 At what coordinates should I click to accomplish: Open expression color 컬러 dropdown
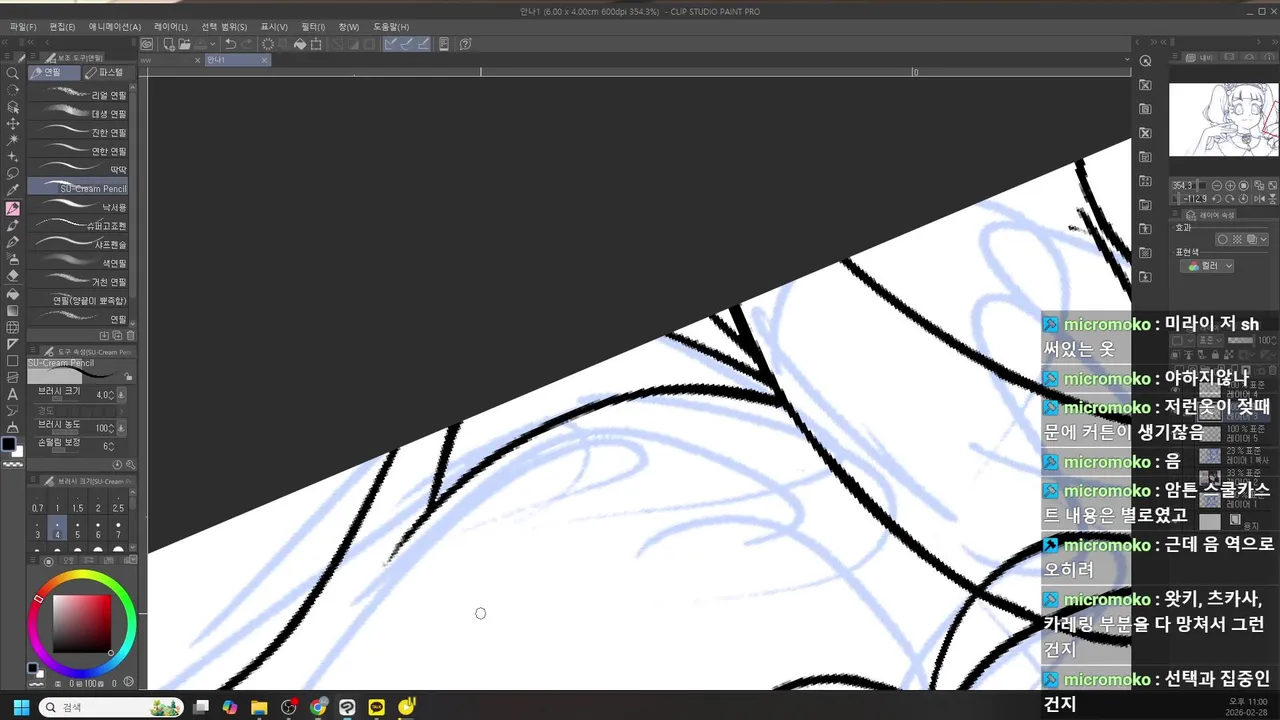point(1207,266)
